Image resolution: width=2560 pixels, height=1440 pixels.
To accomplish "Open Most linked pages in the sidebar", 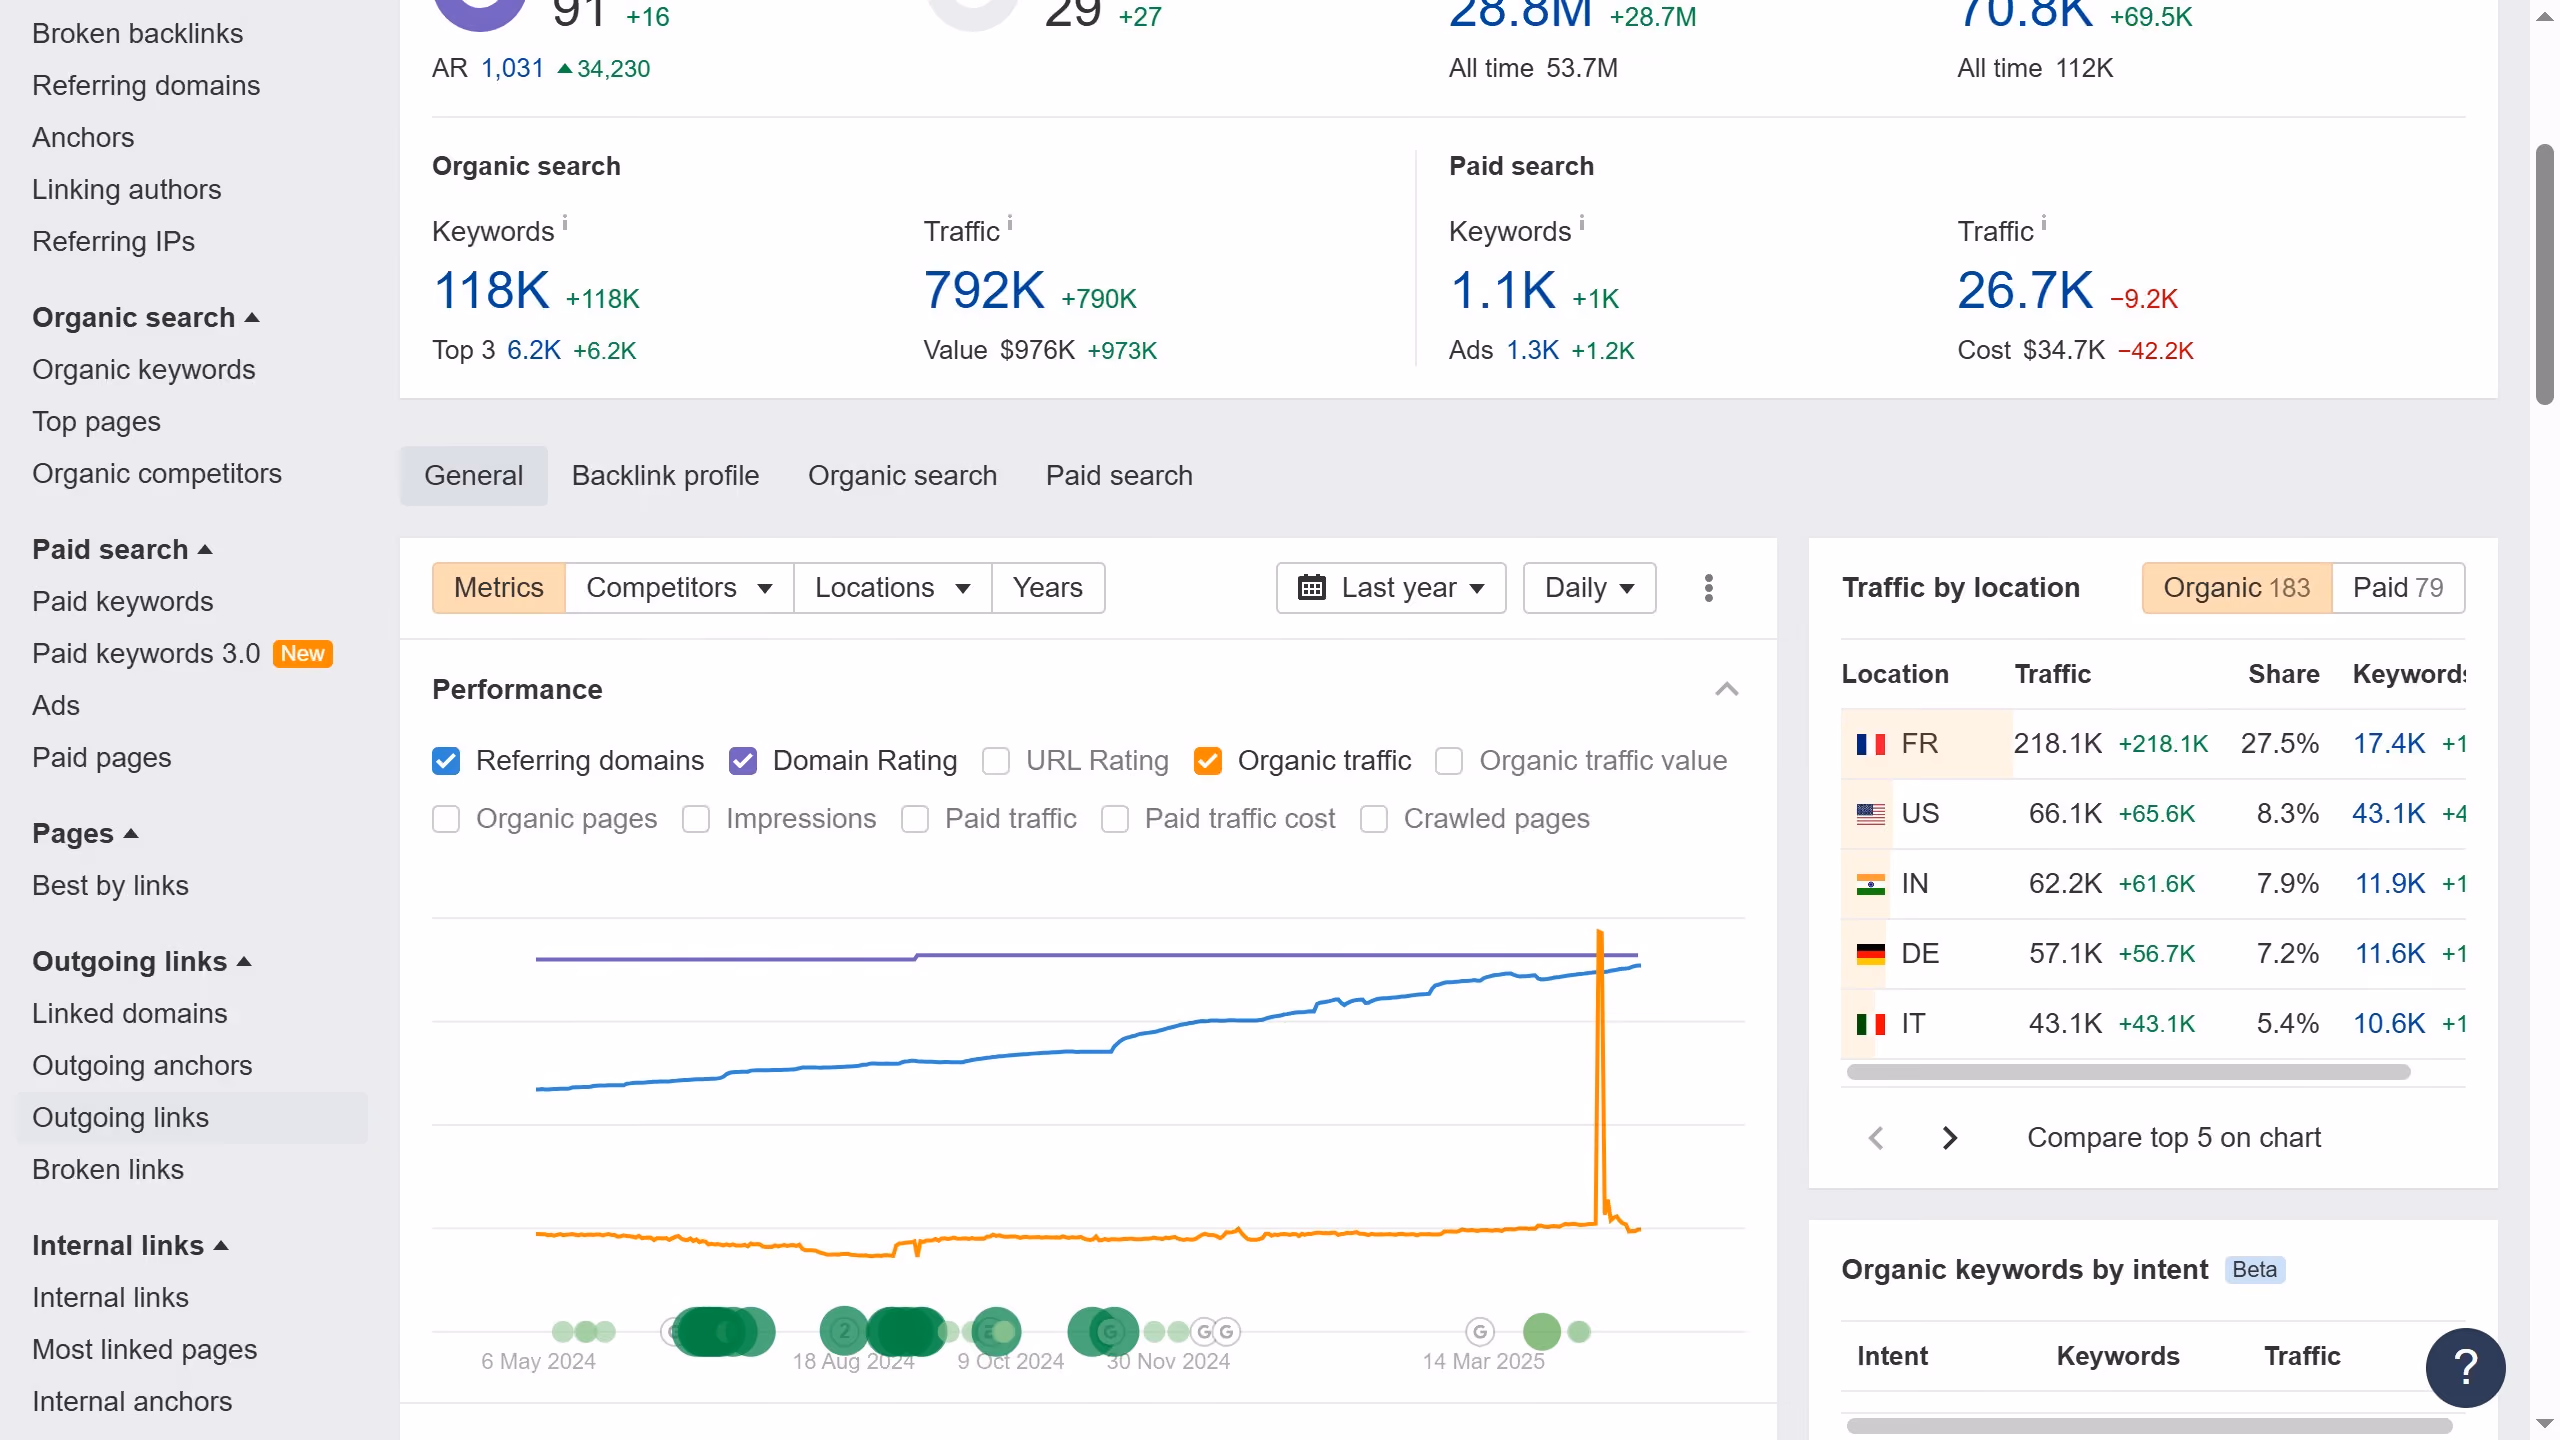I will pyautogui.click(x=144, y=1350).
